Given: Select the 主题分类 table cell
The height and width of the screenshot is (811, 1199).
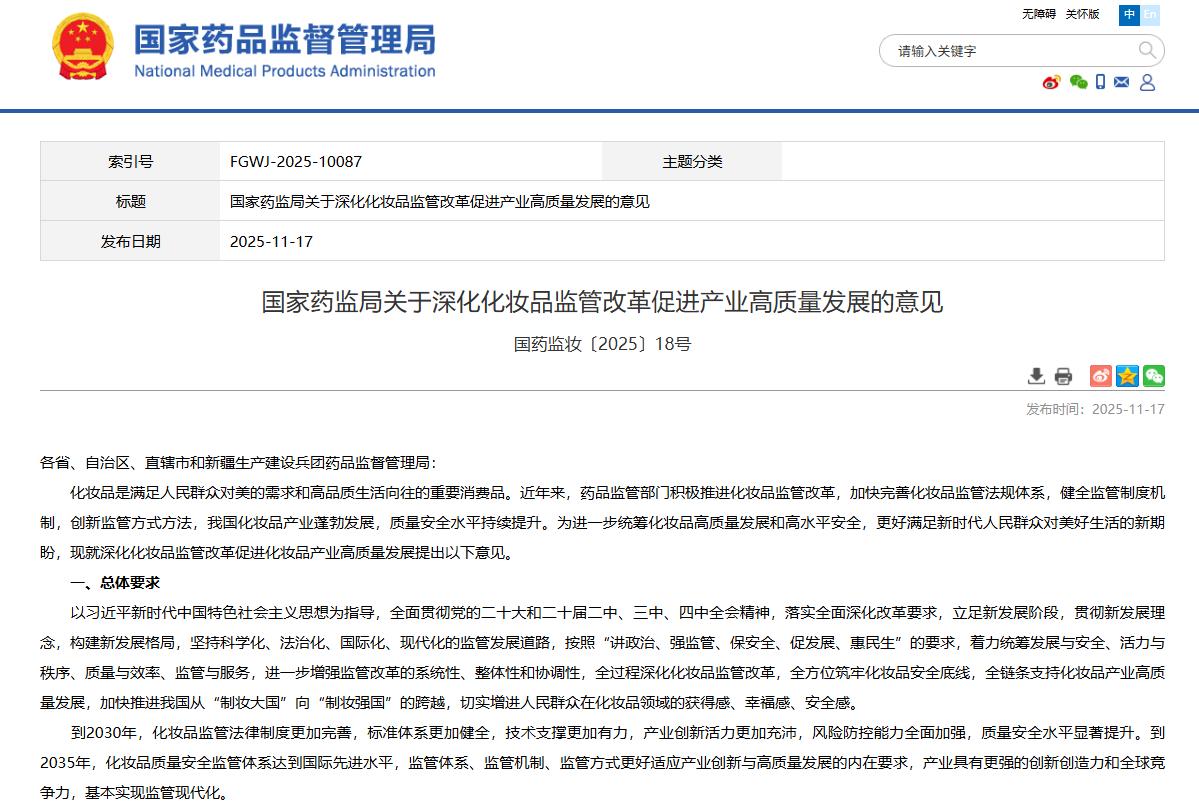Looking at the screenshot, I should (691, 161).
